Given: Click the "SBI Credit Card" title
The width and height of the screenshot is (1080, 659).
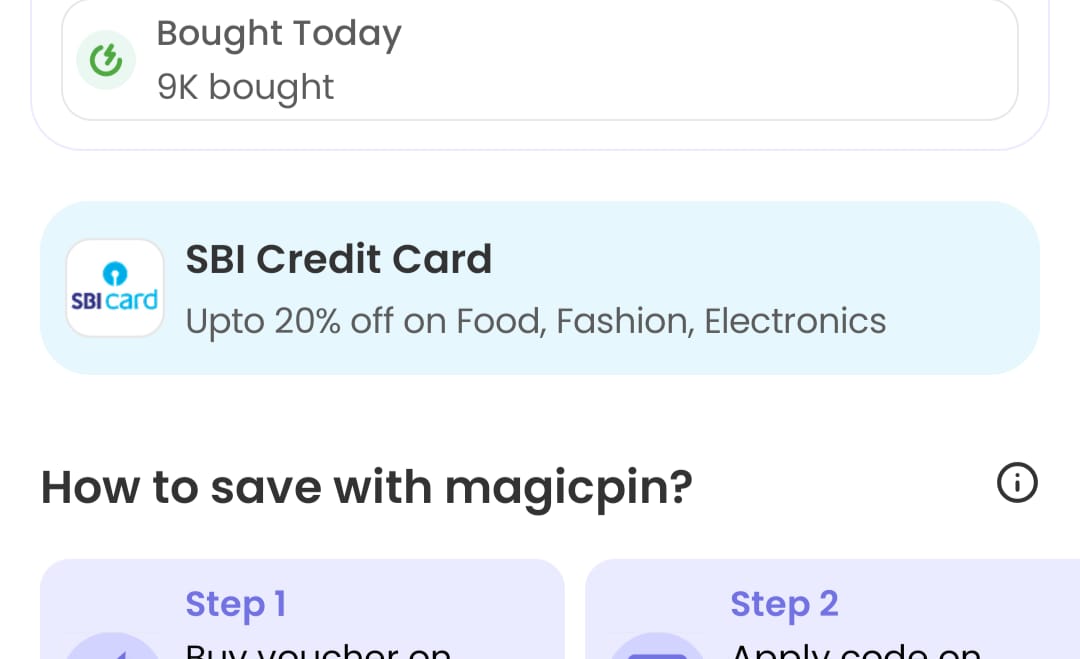Looking at the screenshot, I should (339, 260).
